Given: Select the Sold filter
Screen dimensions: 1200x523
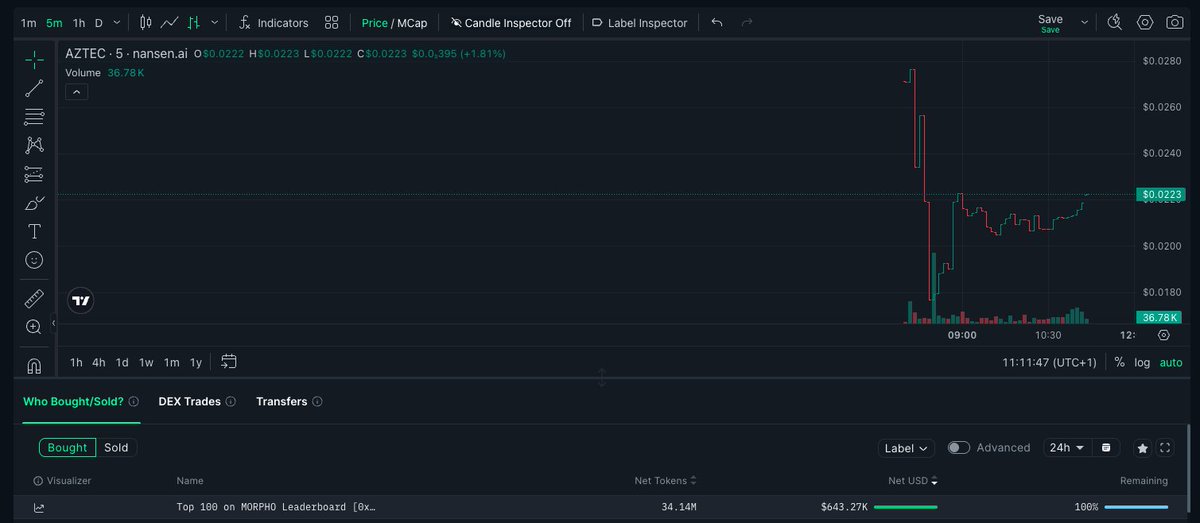Looking at the screenshot, I should coord(116,448).
